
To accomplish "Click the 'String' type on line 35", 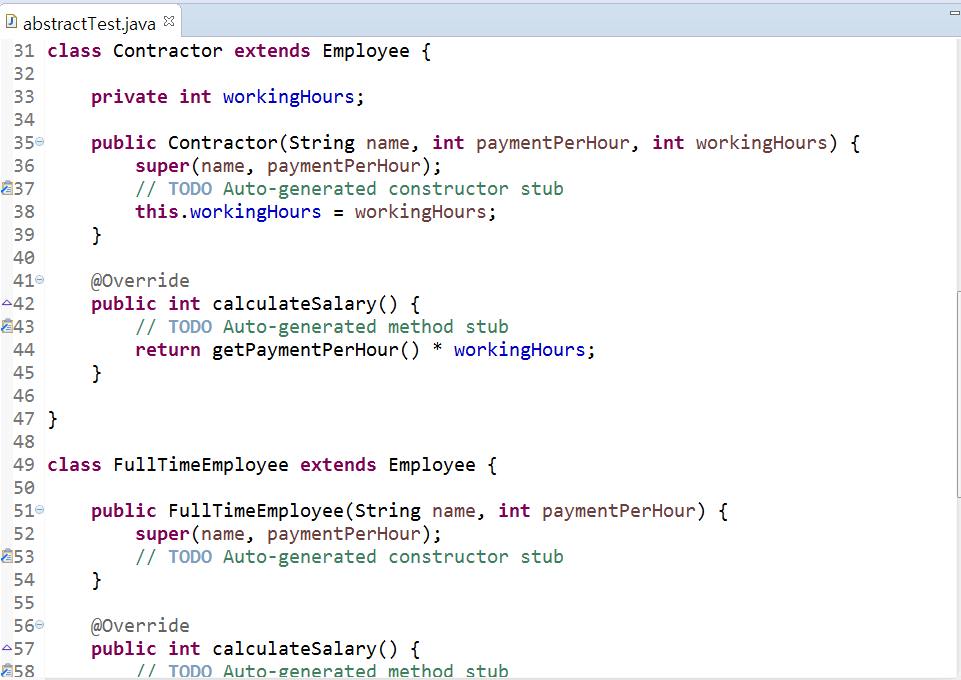I will pyautogui.click(x=322, y=143).
